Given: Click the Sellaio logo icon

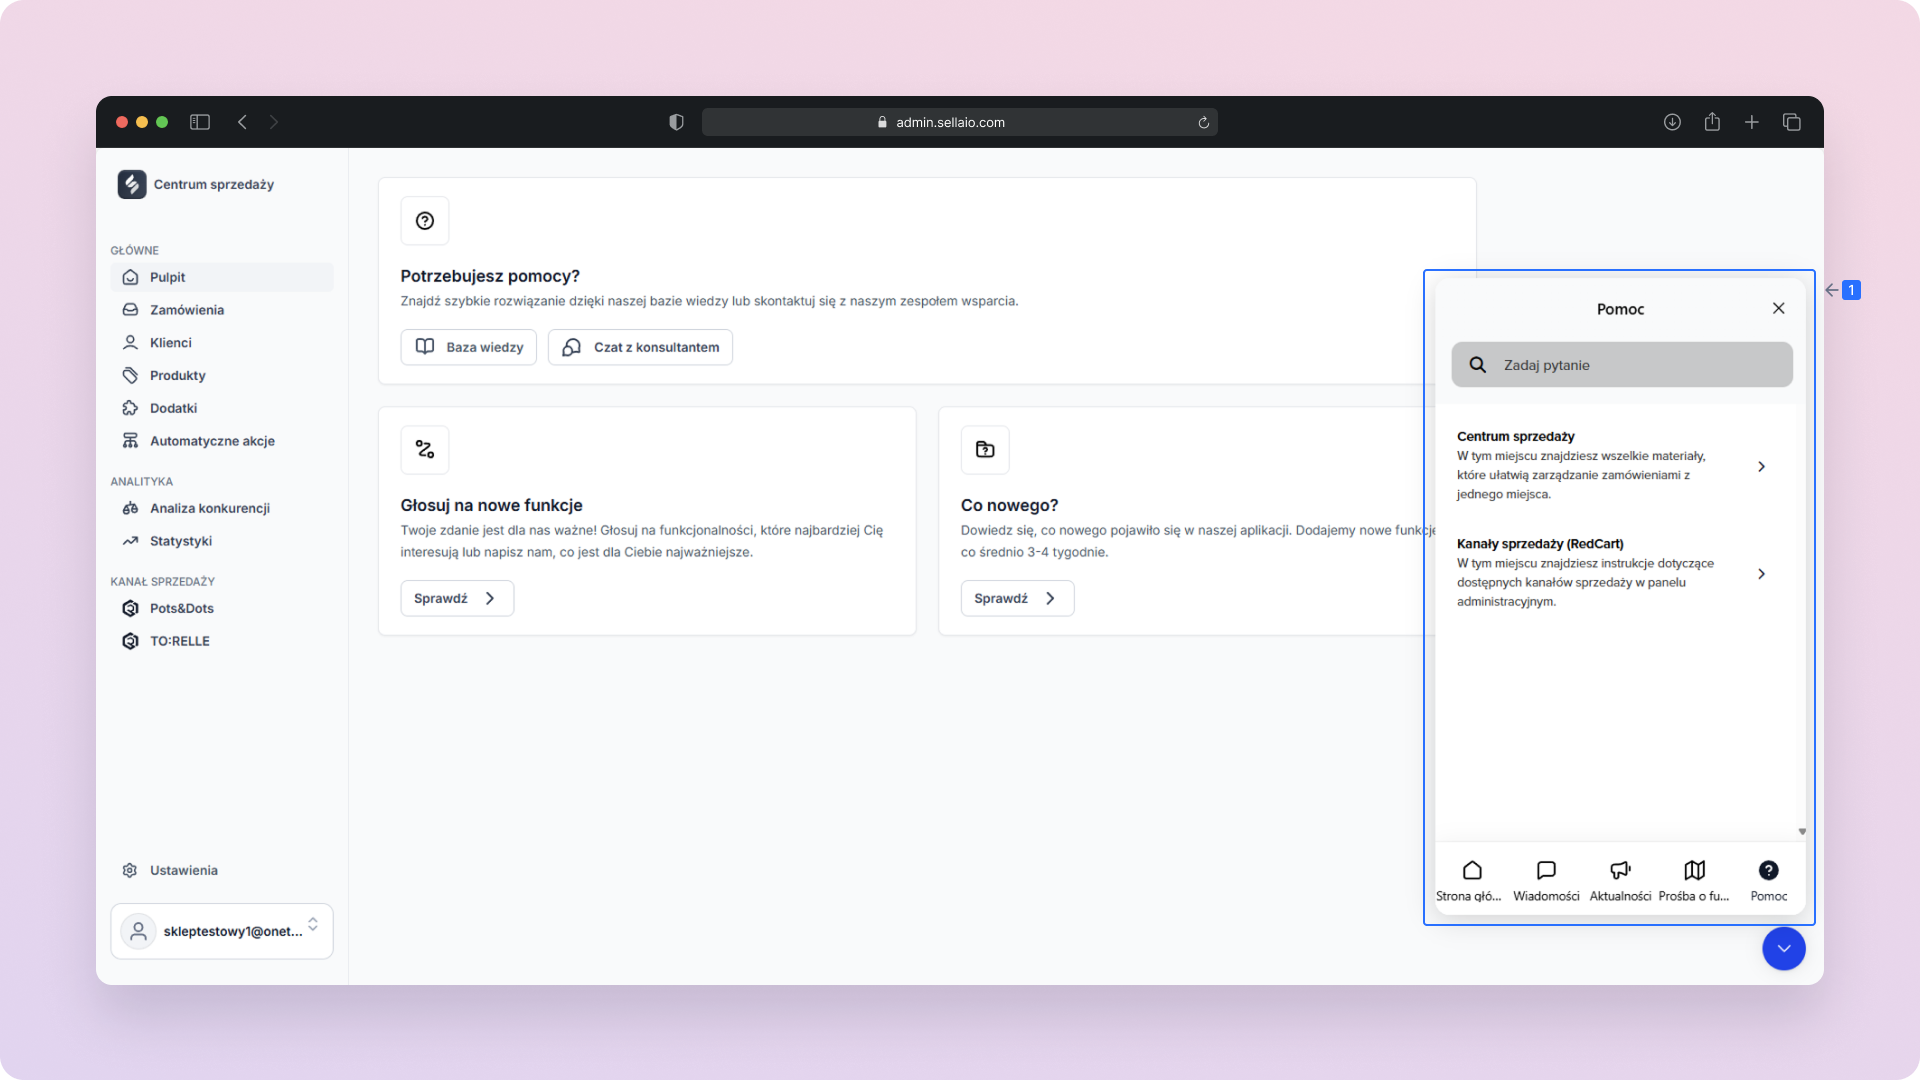Looking at the screenshot, I should (132, 184).
